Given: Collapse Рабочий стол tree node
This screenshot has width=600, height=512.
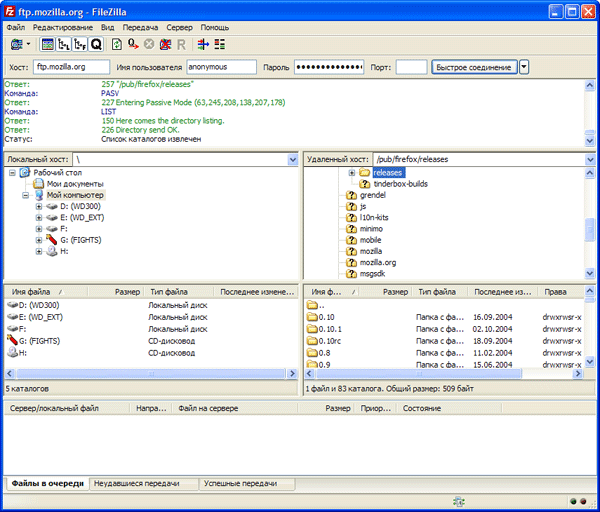Looking at the screenshot, I should point(12,173).
